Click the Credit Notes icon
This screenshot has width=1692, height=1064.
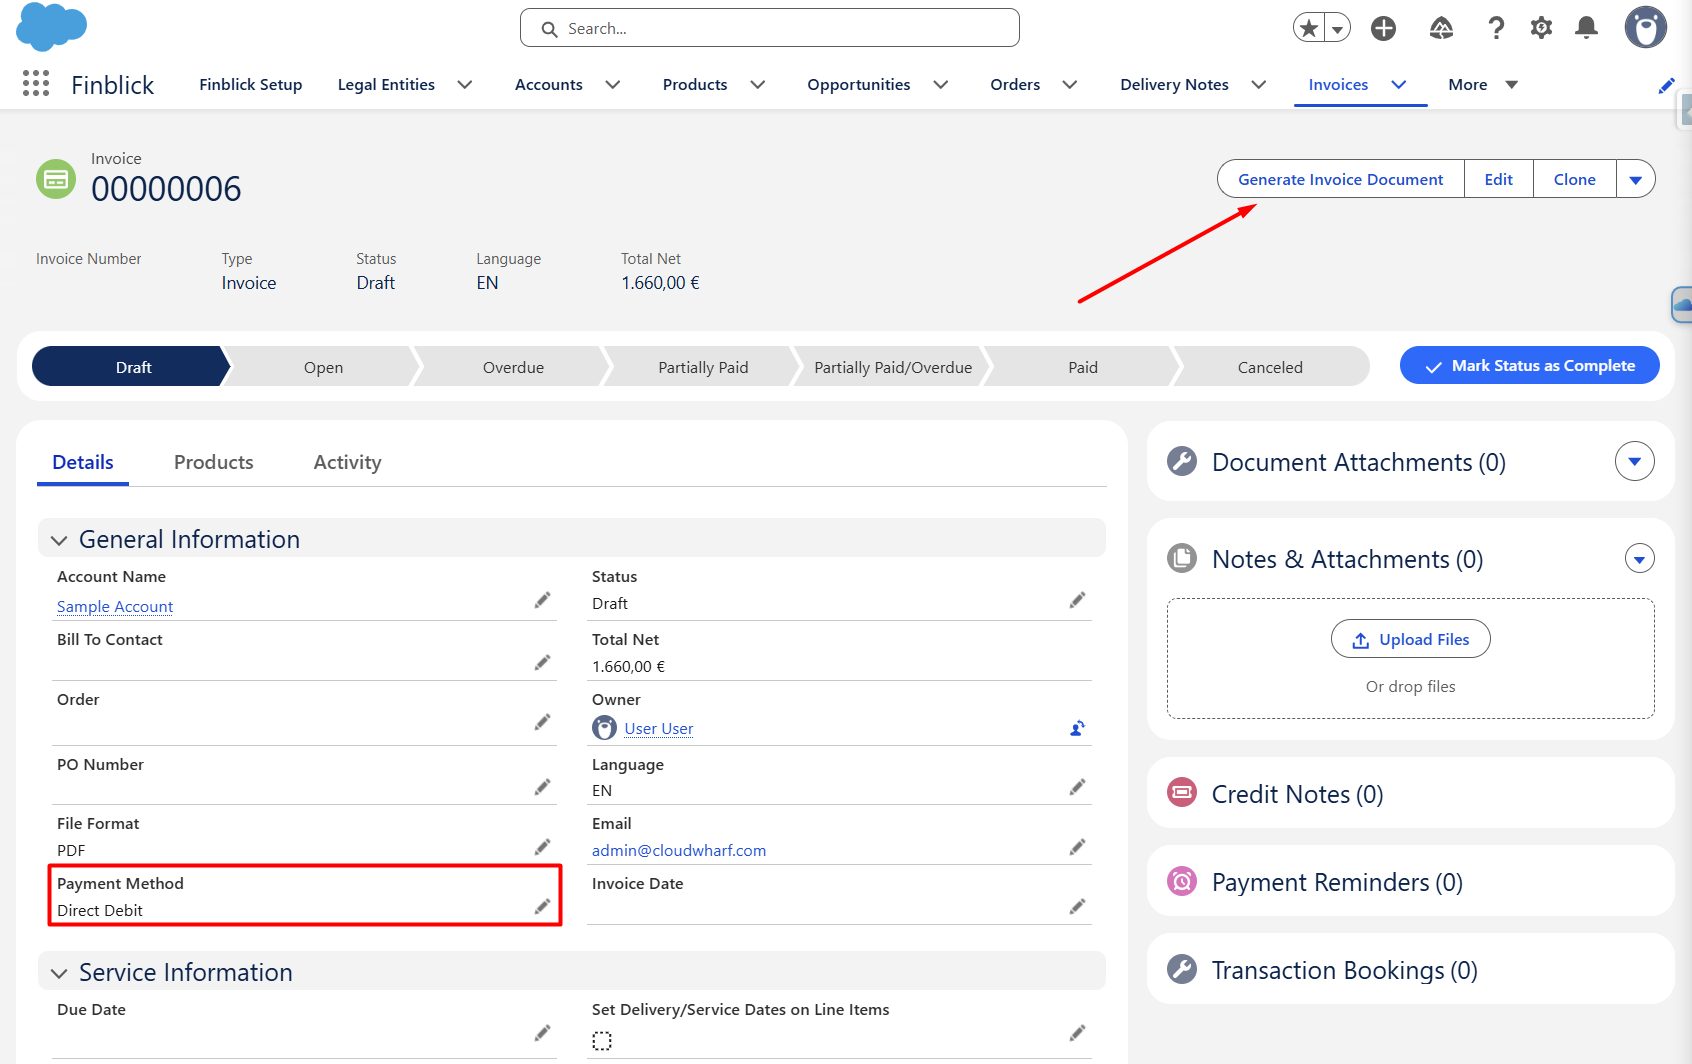tap(1182, 792)
